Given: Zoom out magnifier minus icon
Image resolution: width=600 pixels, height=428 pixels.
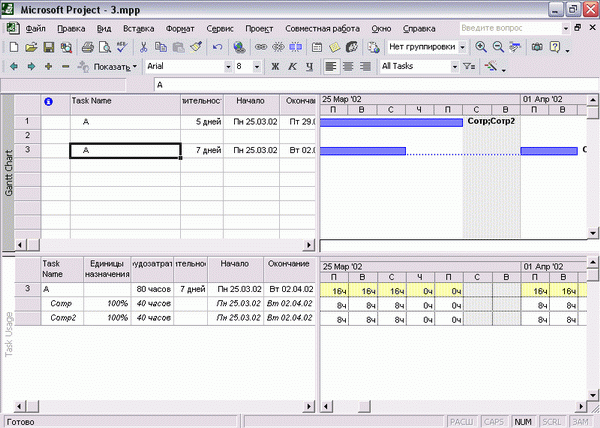Looking at the screenshot, I should tap(498, 47).
